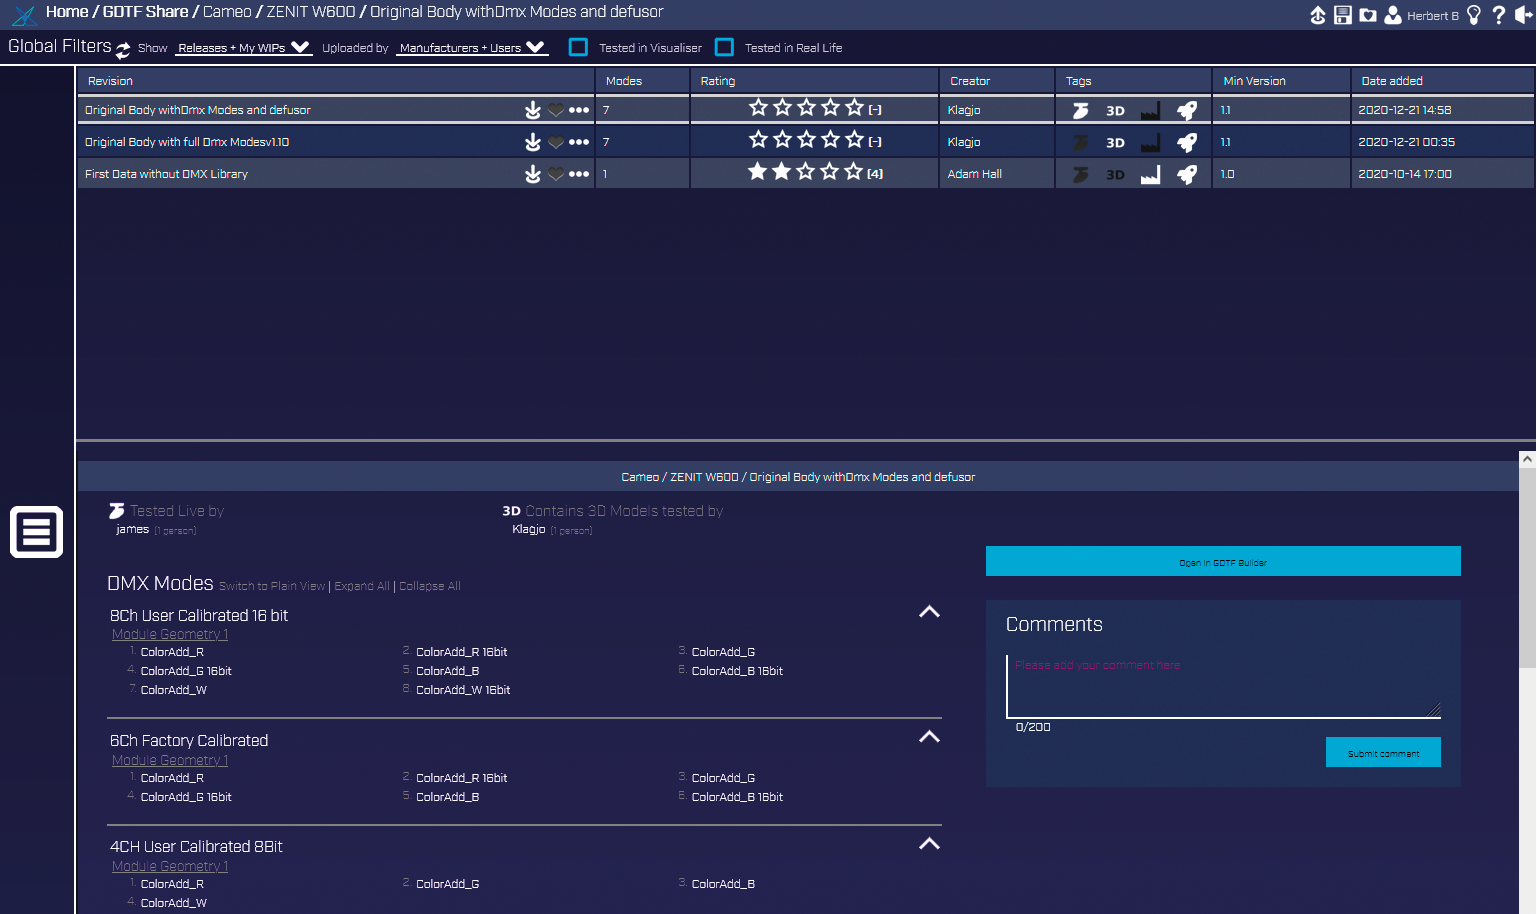Favorite Original Body with full Dmx Modesv1.10

click(556, 142)
